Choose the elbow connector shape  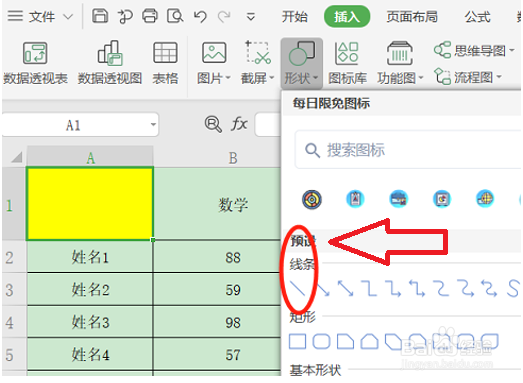point(370,288)
